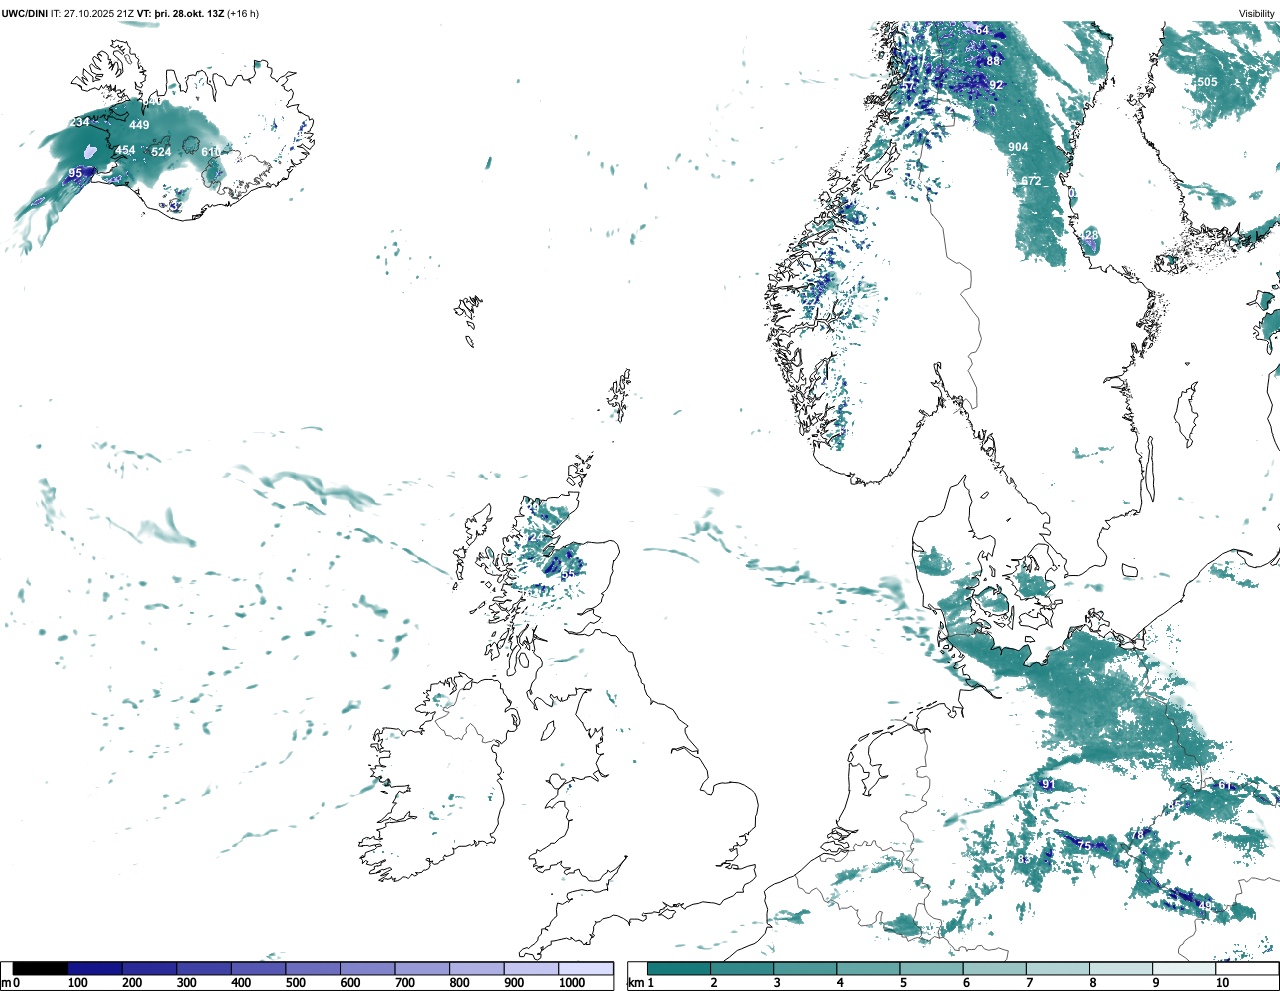Click the '49' value at the southeast corner

click(1206, 905)
